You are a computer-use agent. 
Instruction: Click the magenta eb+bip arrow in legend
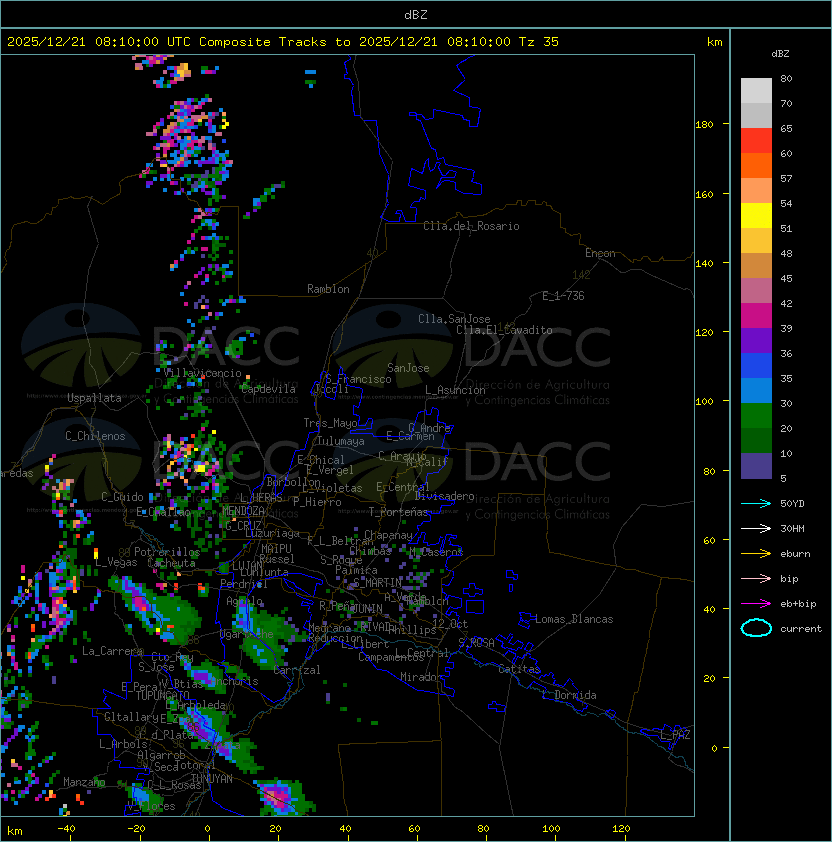[756, 604]
